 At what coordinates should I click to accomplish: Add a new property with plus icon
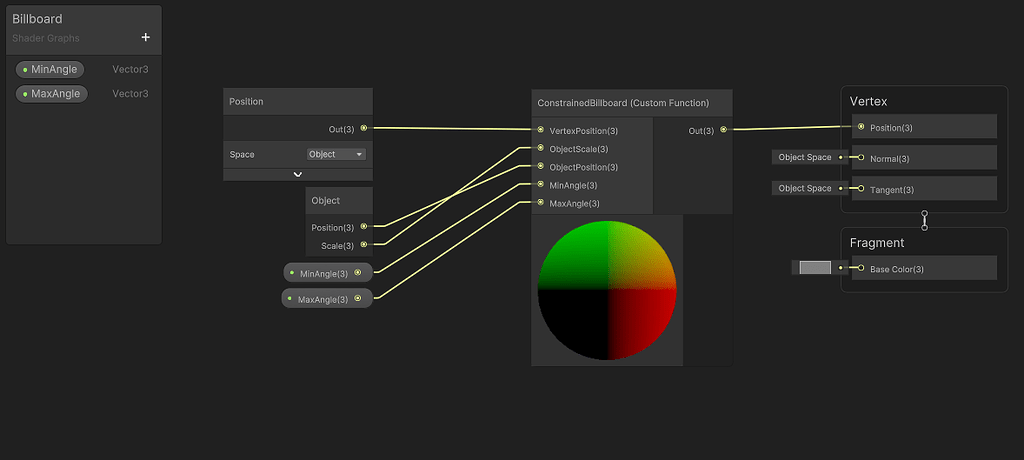(145, 37)
